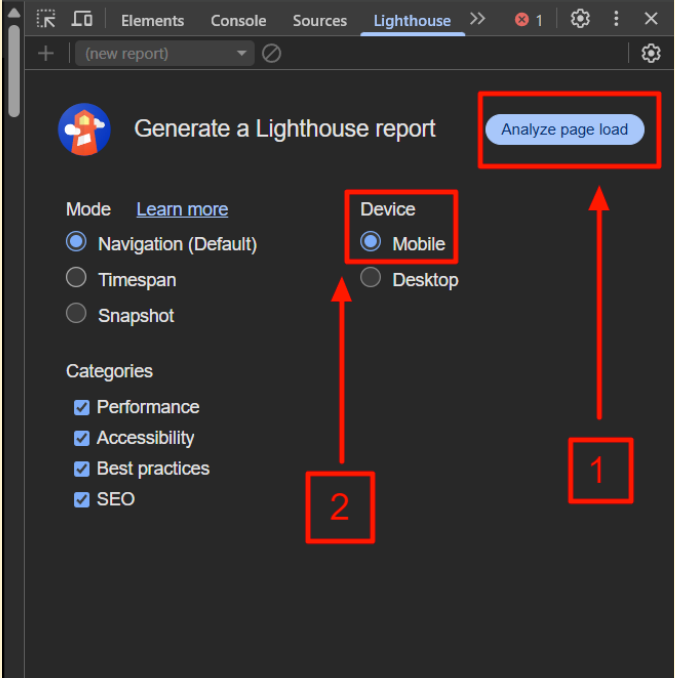Image resolution: width=675 pixels, height=678 pixels.
Task: Uncheck the Accessibility category
Action: (x=81, y=438)
